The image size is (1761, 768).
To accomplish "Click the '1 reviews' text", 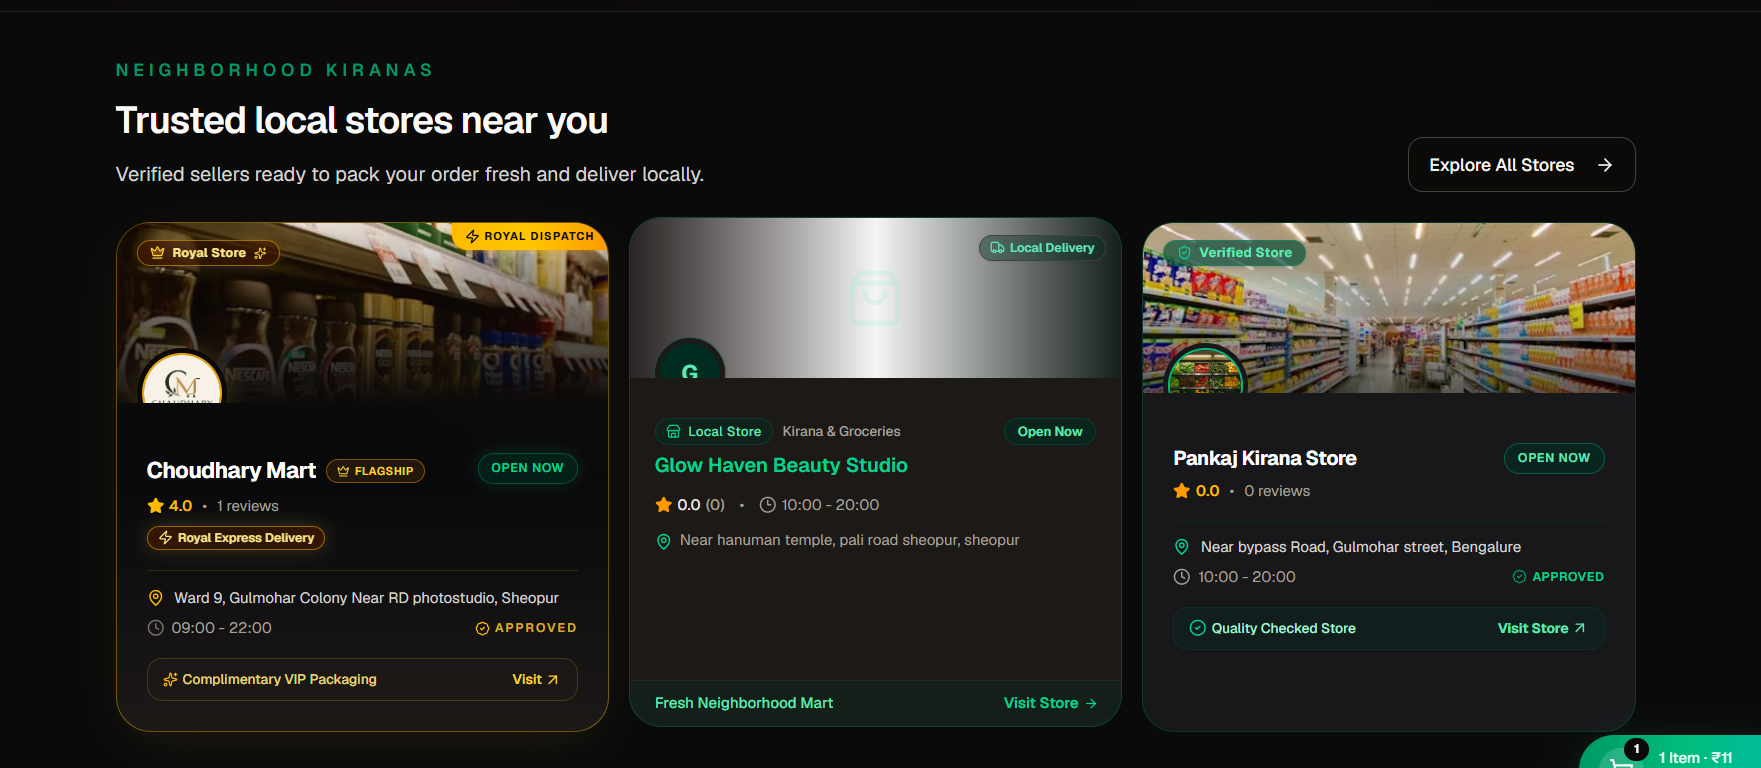I will tap(248, 506).
